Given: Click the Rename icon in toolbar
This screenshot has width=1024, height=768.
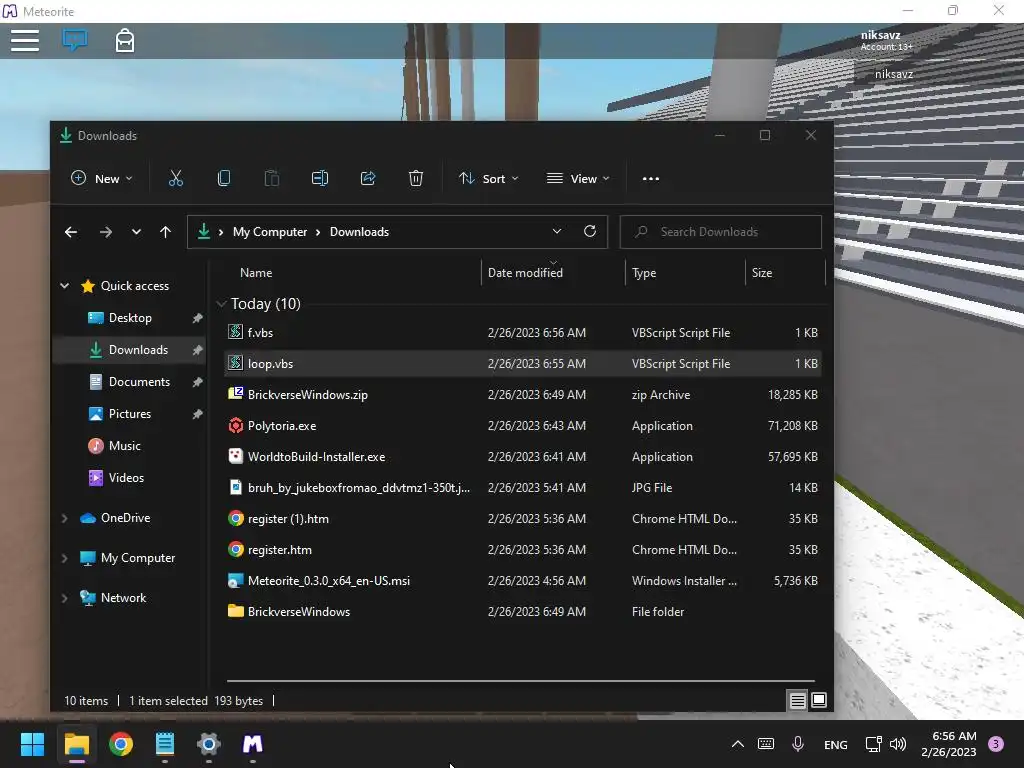Looking at the screenshot, I should [320, 178].
